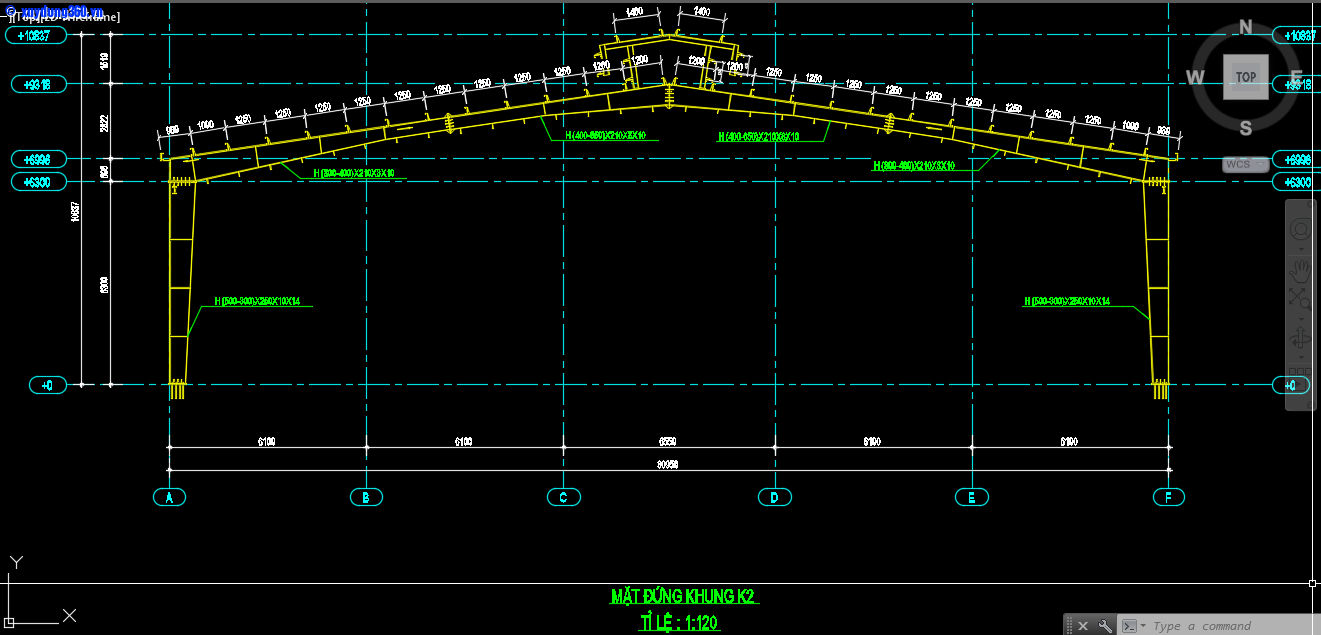1321x635 pixels.
Task: Open the WCS coordinate system dropdown
Action: (1245, 164)
